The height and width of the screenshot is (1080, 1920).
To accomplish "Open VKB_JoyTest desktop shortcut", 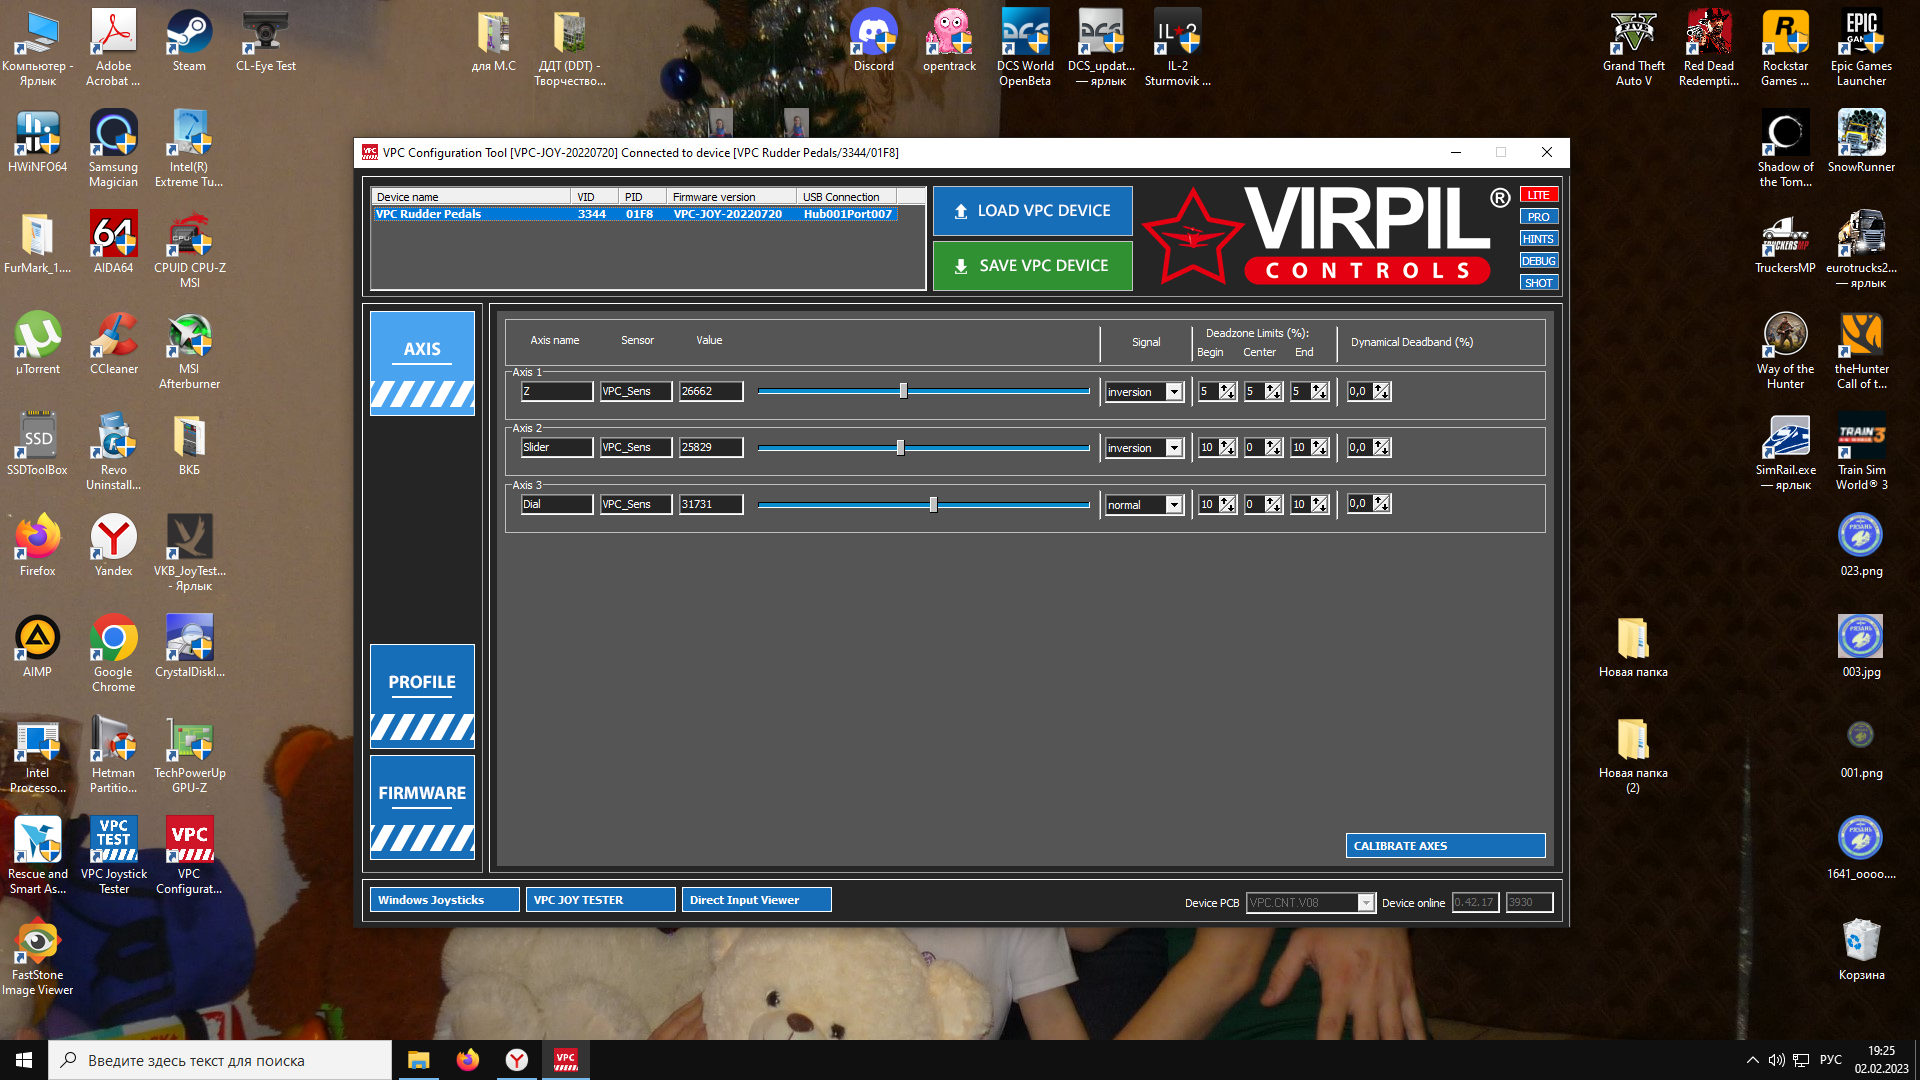I will point(189,553).
